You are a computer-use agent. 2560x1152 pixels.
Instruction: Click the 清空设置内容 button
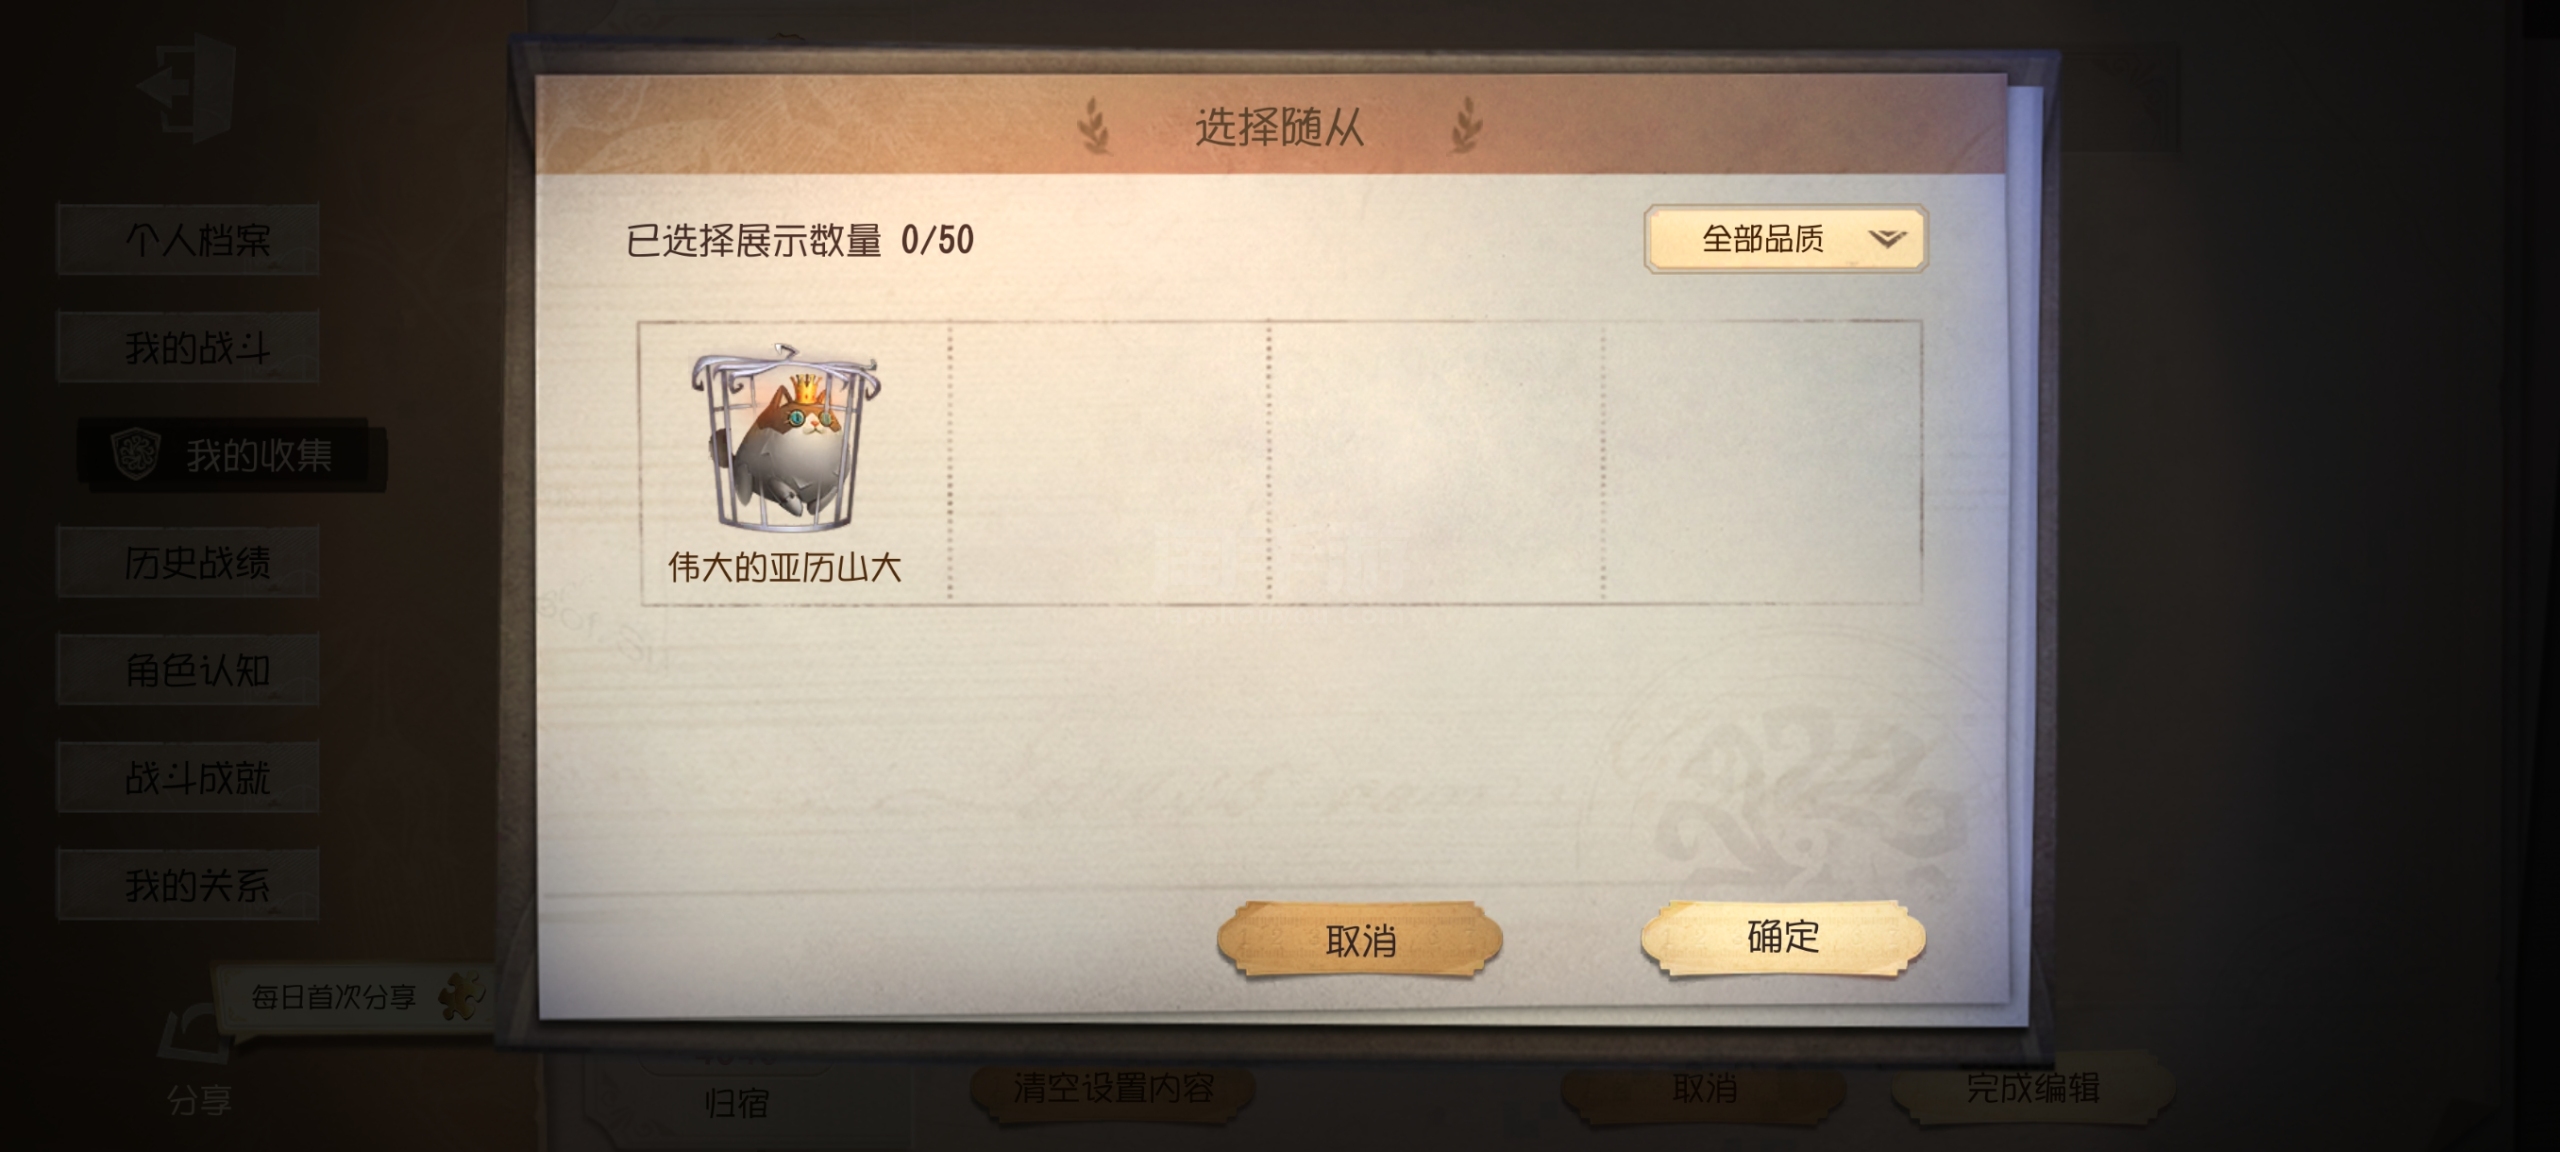pos(1113,1087)
